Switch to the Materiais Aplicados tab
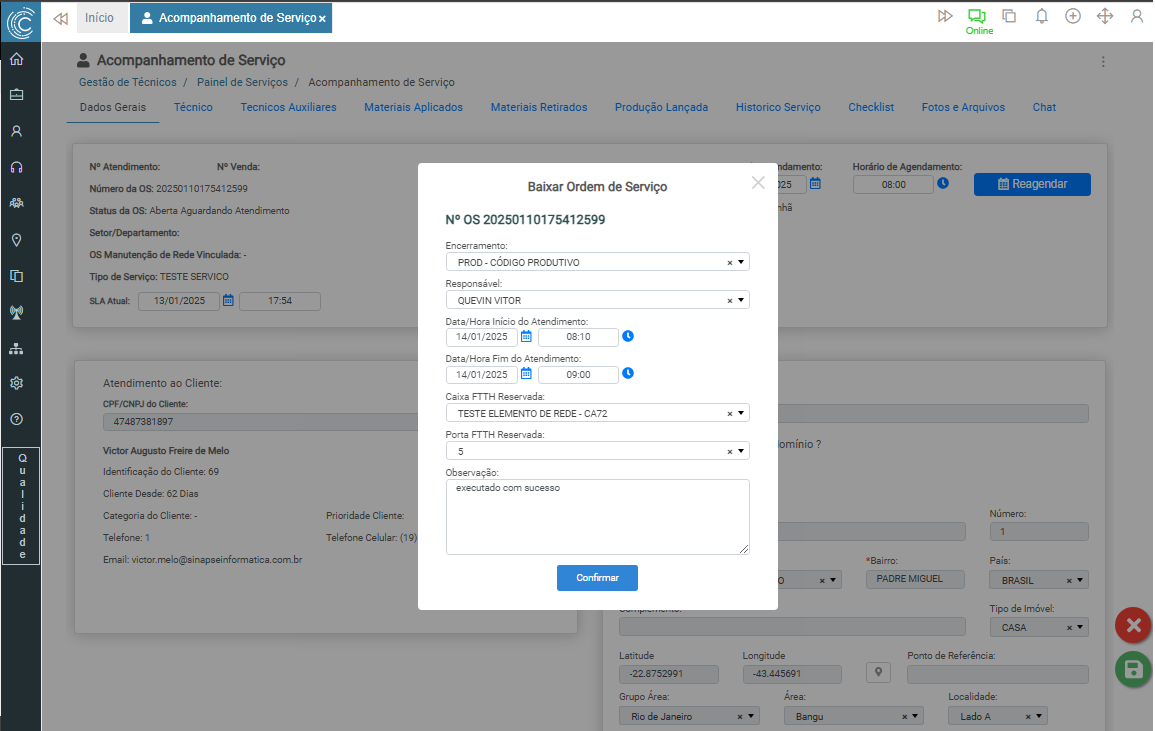The height and width of the screenshot is (731, 1155). coord(413,107)
